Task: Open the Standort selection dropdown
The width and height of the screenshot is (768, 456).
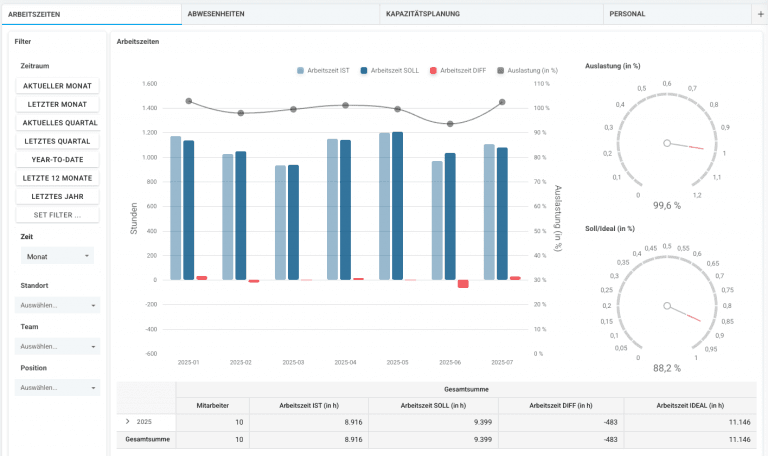Action: (x=57, y=305)
